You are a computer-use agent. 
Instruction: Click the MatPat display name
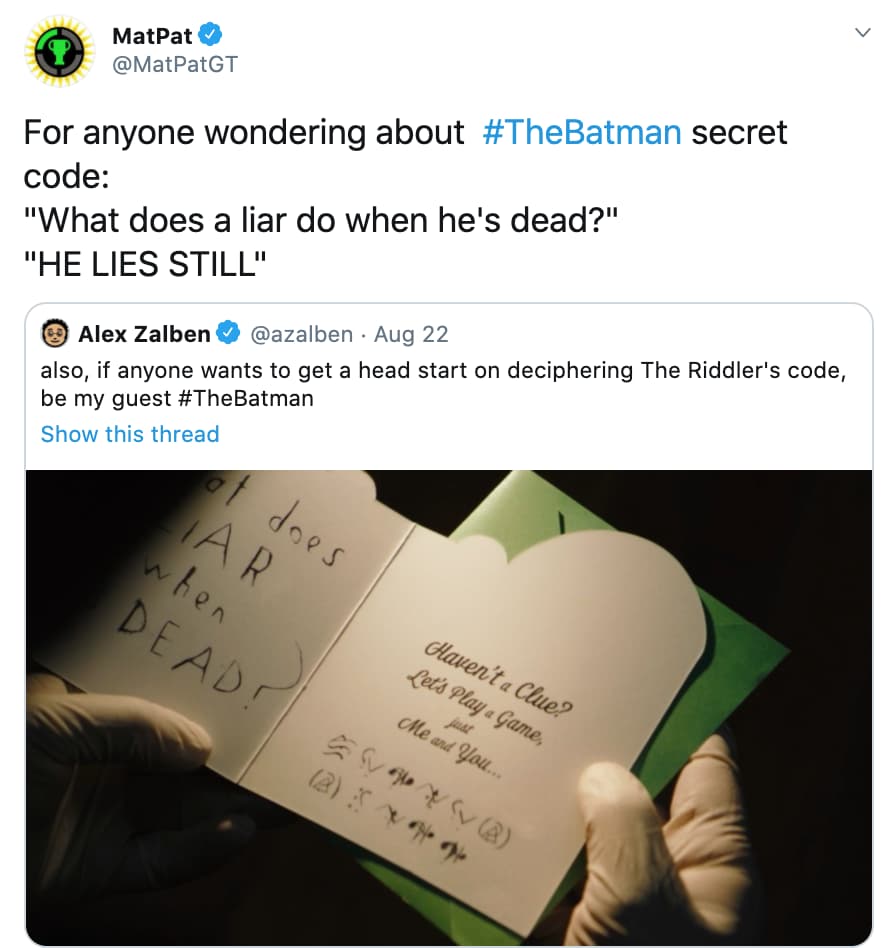(x=152, y=36)
